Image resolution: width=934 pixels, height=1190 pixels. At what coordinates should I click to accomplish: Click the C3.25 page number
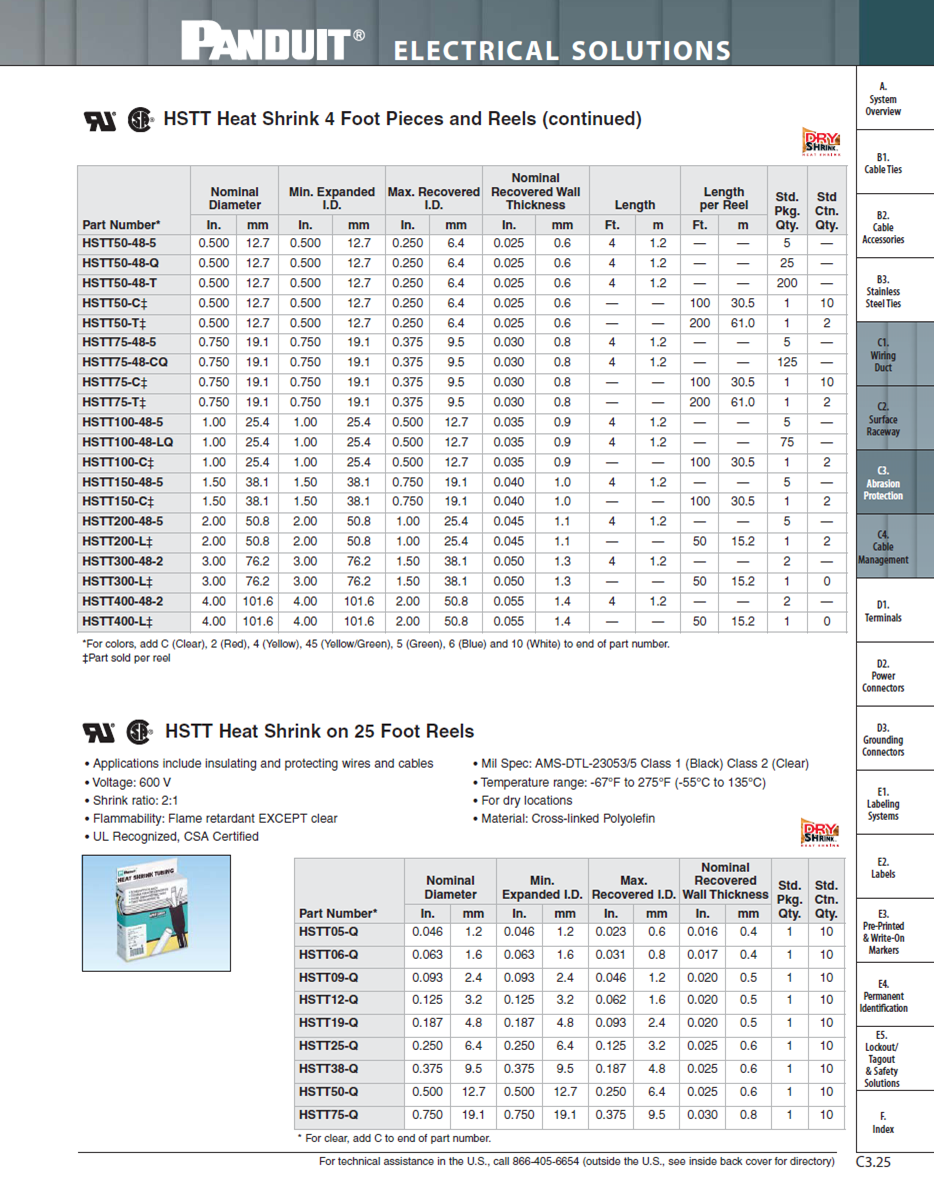(x=873, y=1162)
